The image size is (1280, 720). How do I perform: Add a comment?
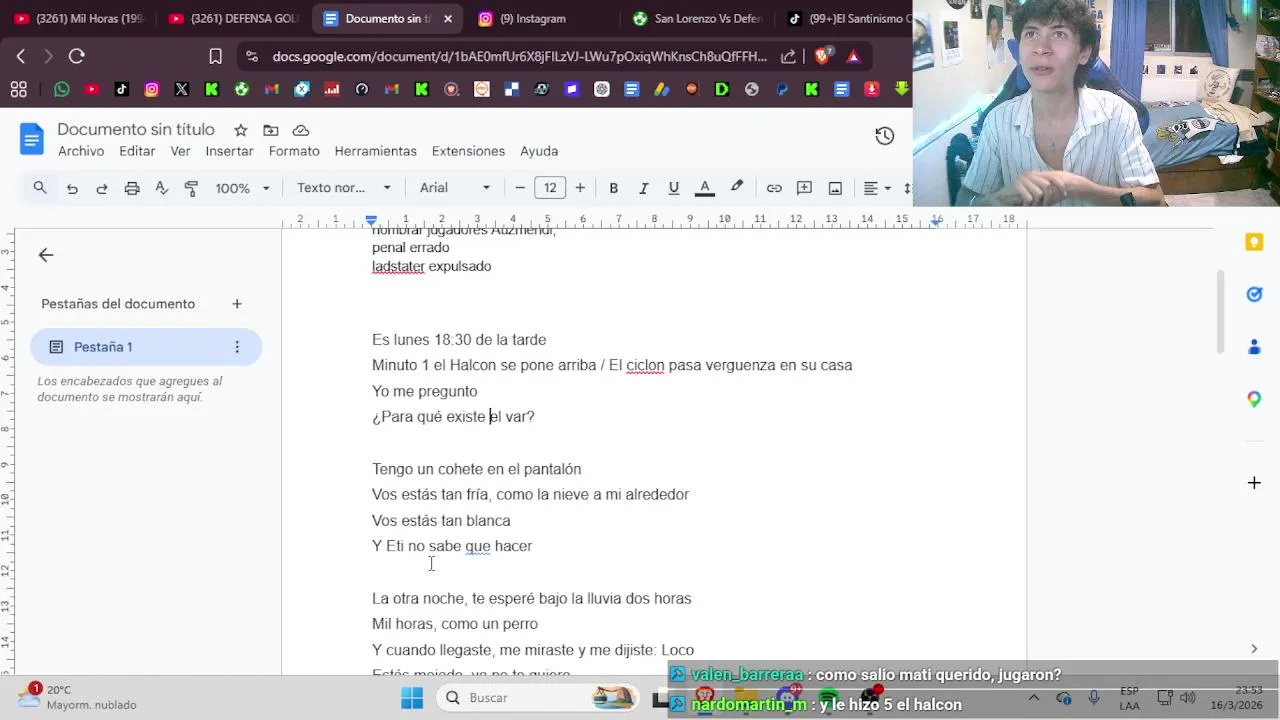point(804,188)
